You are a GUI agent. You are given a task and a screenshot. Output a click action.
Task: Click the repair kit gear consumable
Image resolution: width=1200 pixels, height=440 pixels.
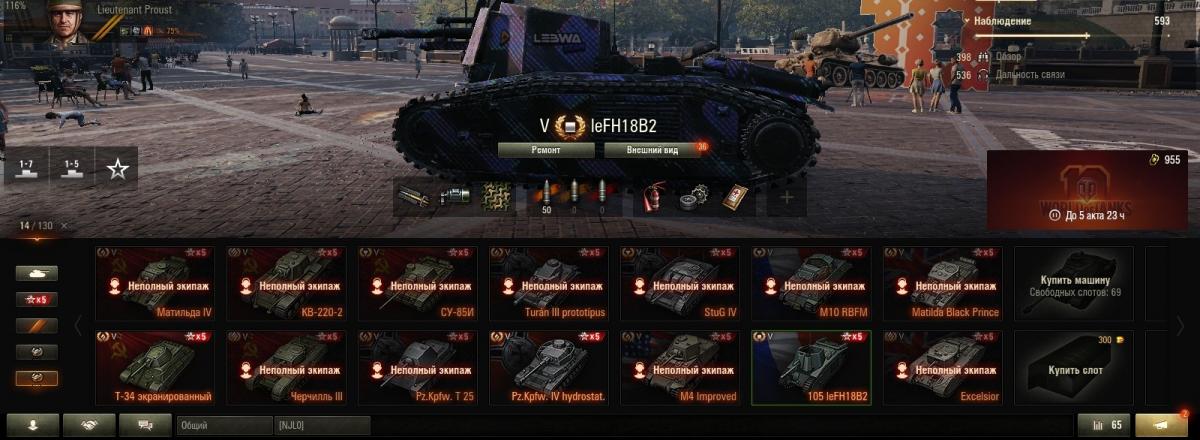coord(695,198)
